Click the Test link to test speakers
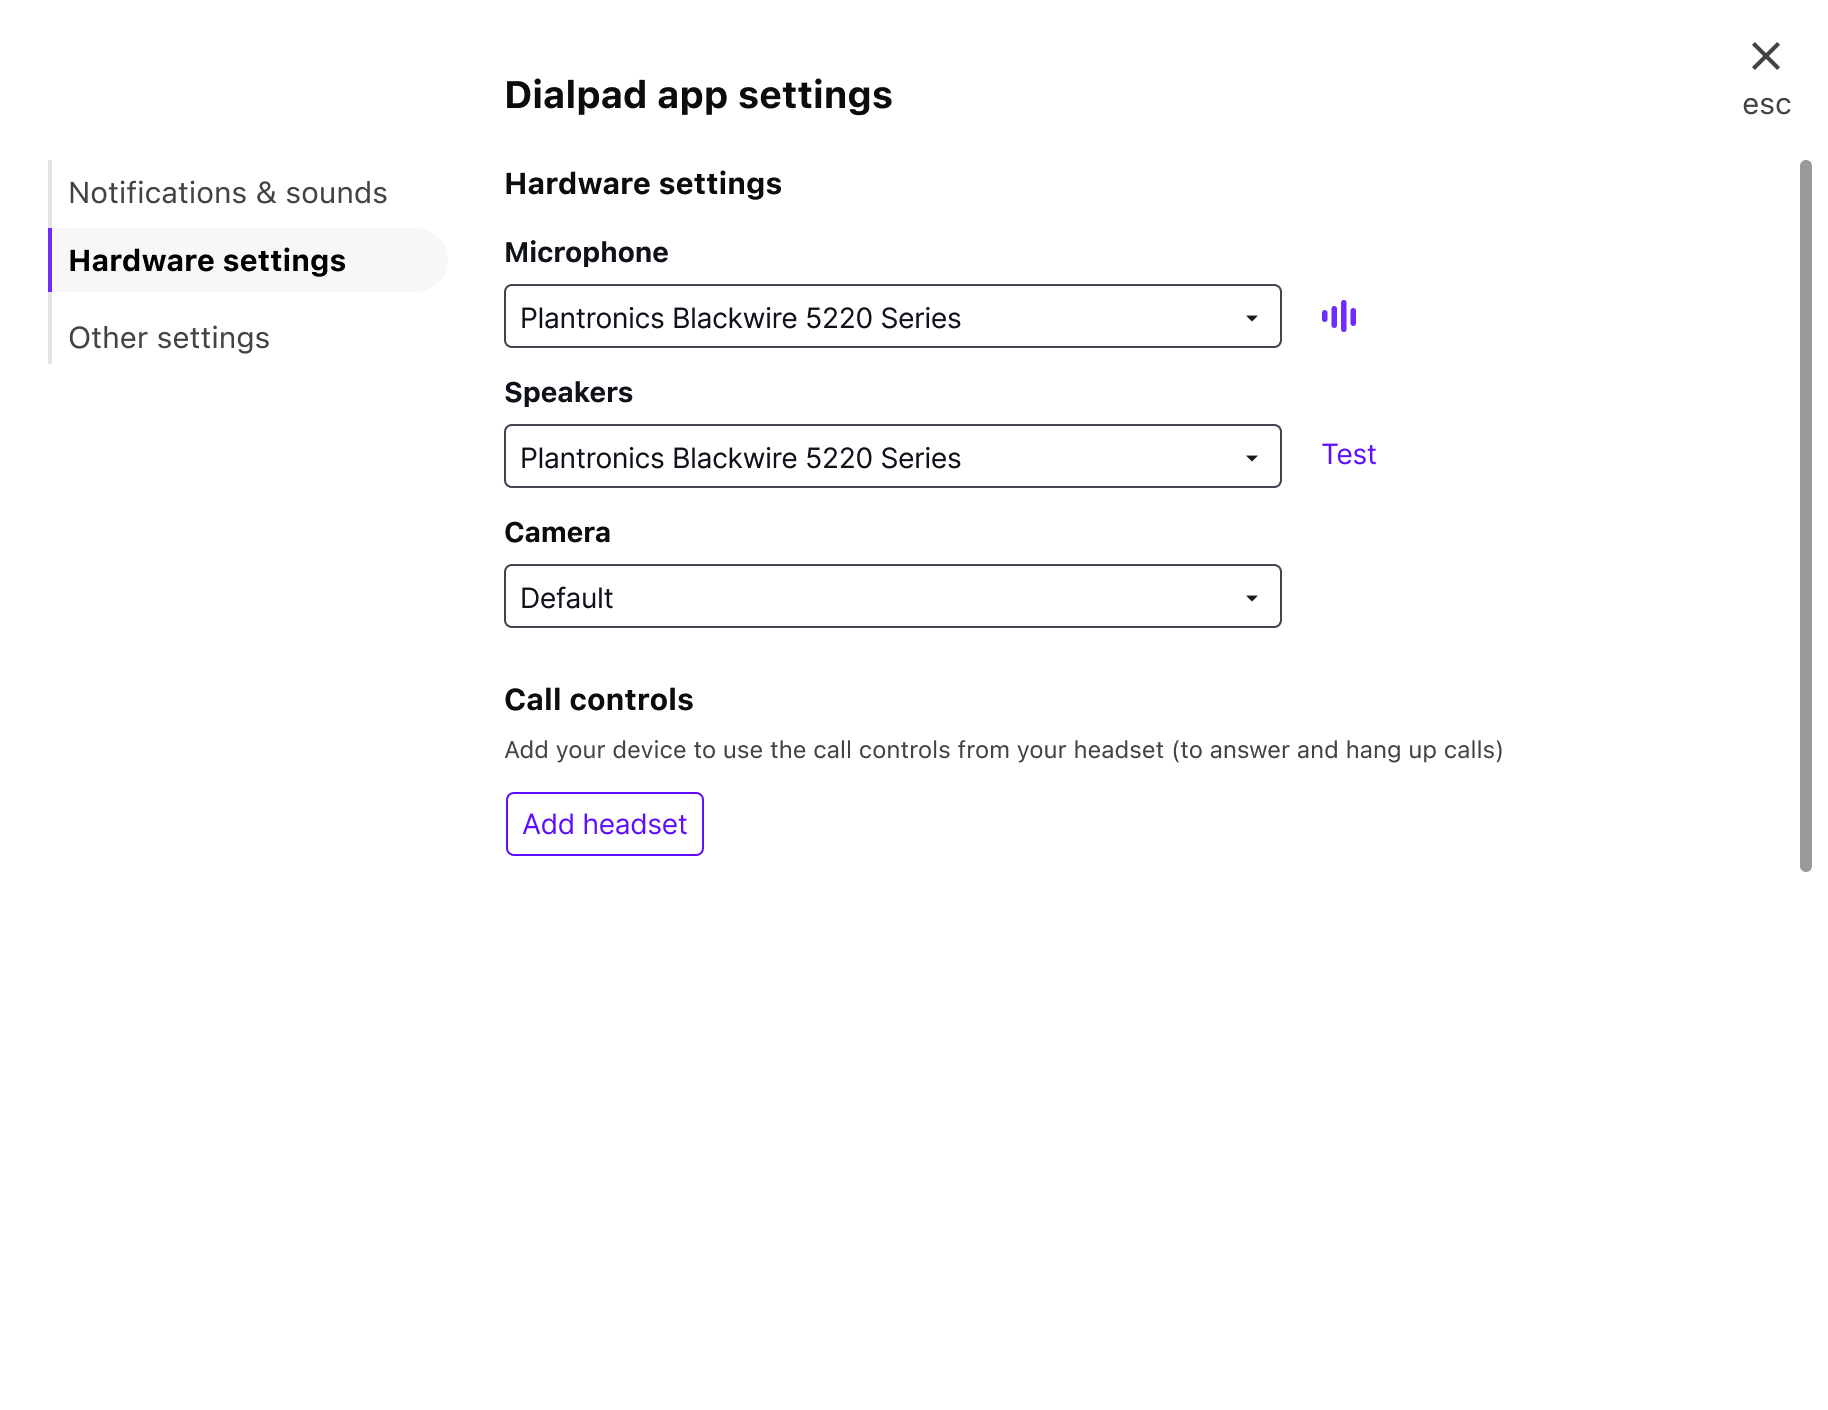Screen dimensions: 1828x1410 pos(1349,454)
